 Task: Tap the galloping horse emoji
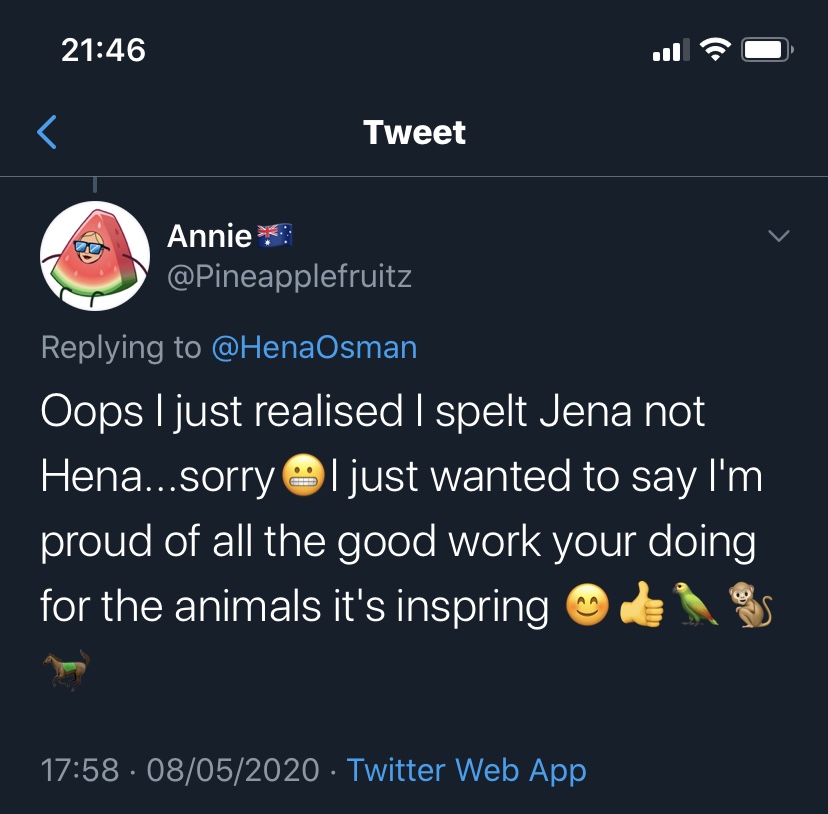[66, 668]
